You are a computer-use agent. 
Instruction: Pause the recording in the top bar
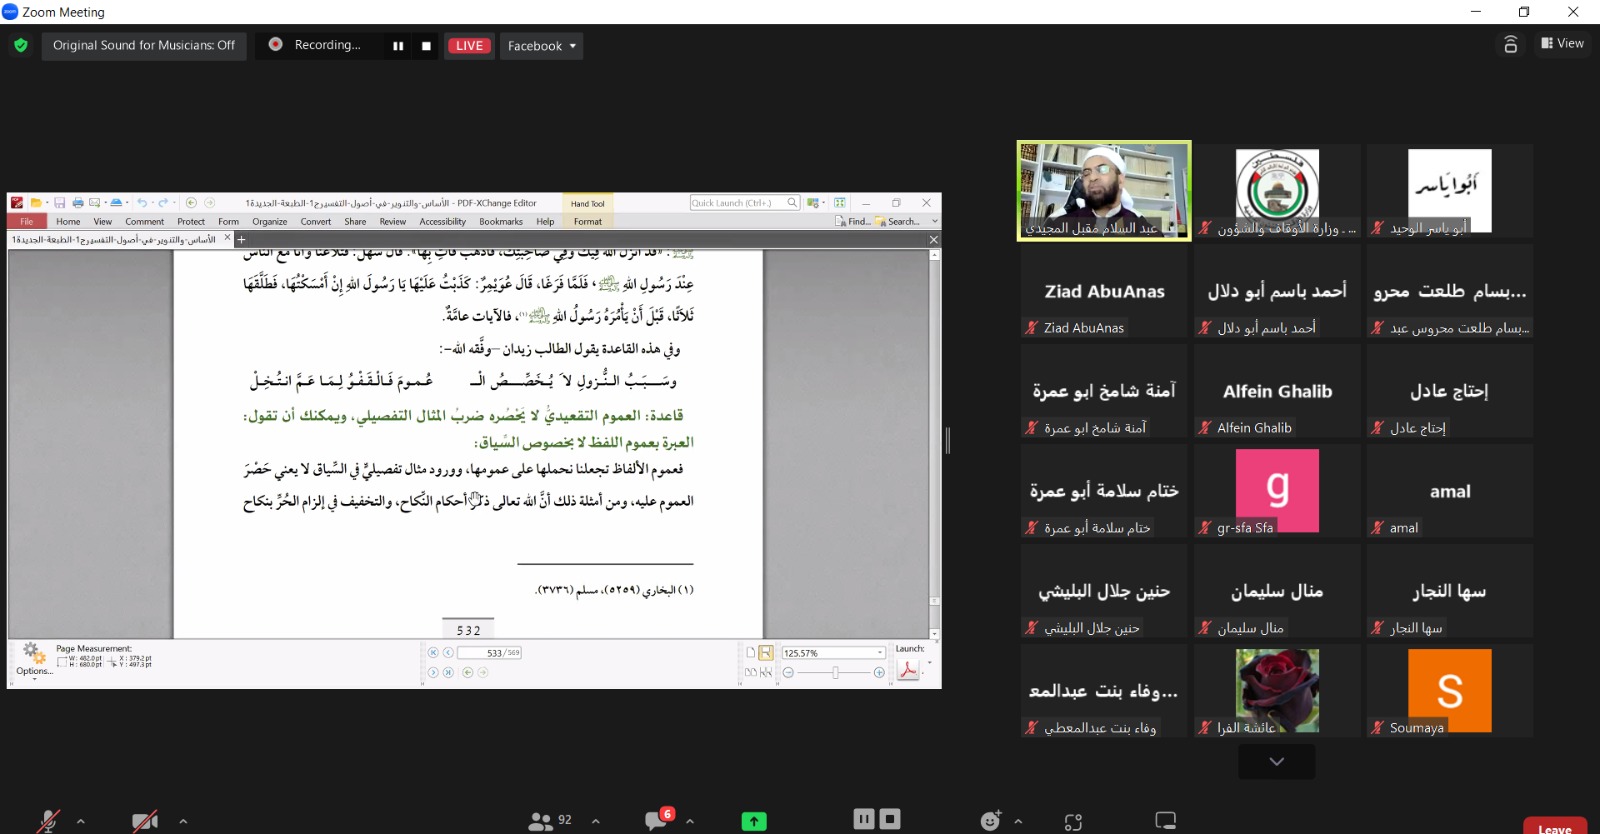[x=398, y=46]
